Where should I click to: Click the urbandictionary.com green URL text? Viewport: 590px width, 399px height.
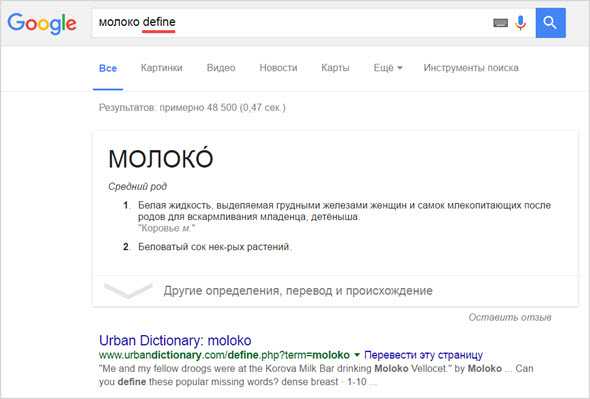tap(224, 355)
